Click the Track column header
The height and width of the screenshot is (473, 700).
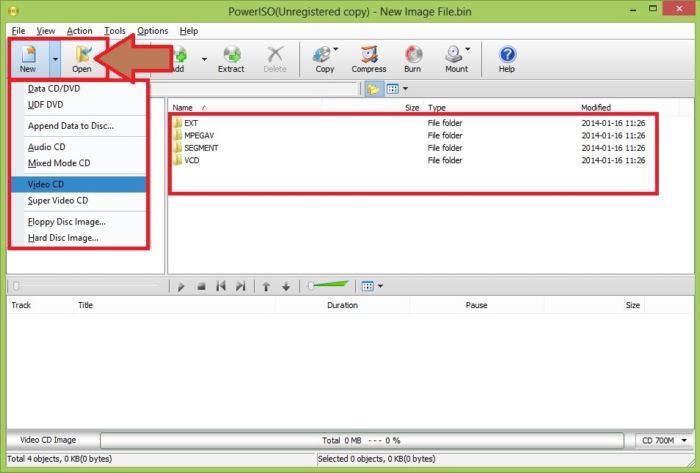(40, 305)
